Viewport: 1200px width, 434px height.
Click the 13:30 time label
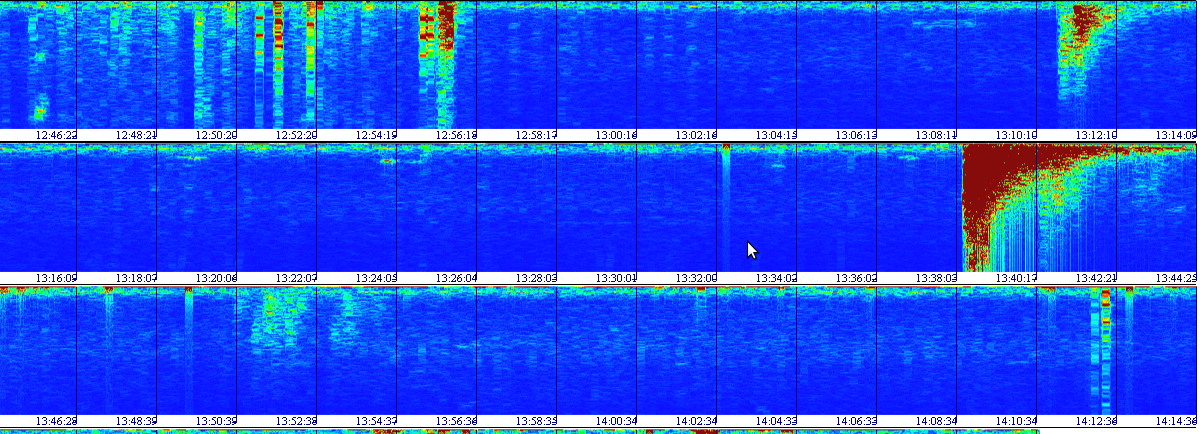coord(616,278)
